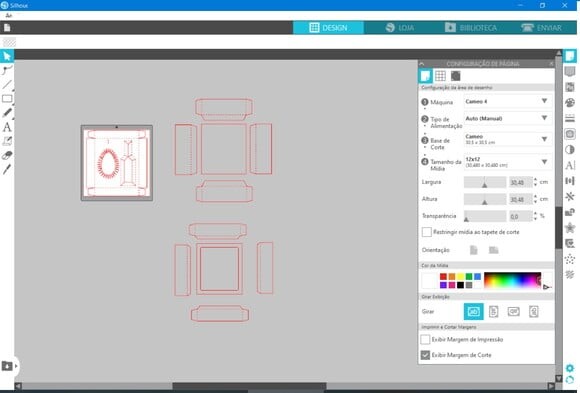Open the Rhinestones dotted icon
Screen dimensions: 580x393
(570, 259)
